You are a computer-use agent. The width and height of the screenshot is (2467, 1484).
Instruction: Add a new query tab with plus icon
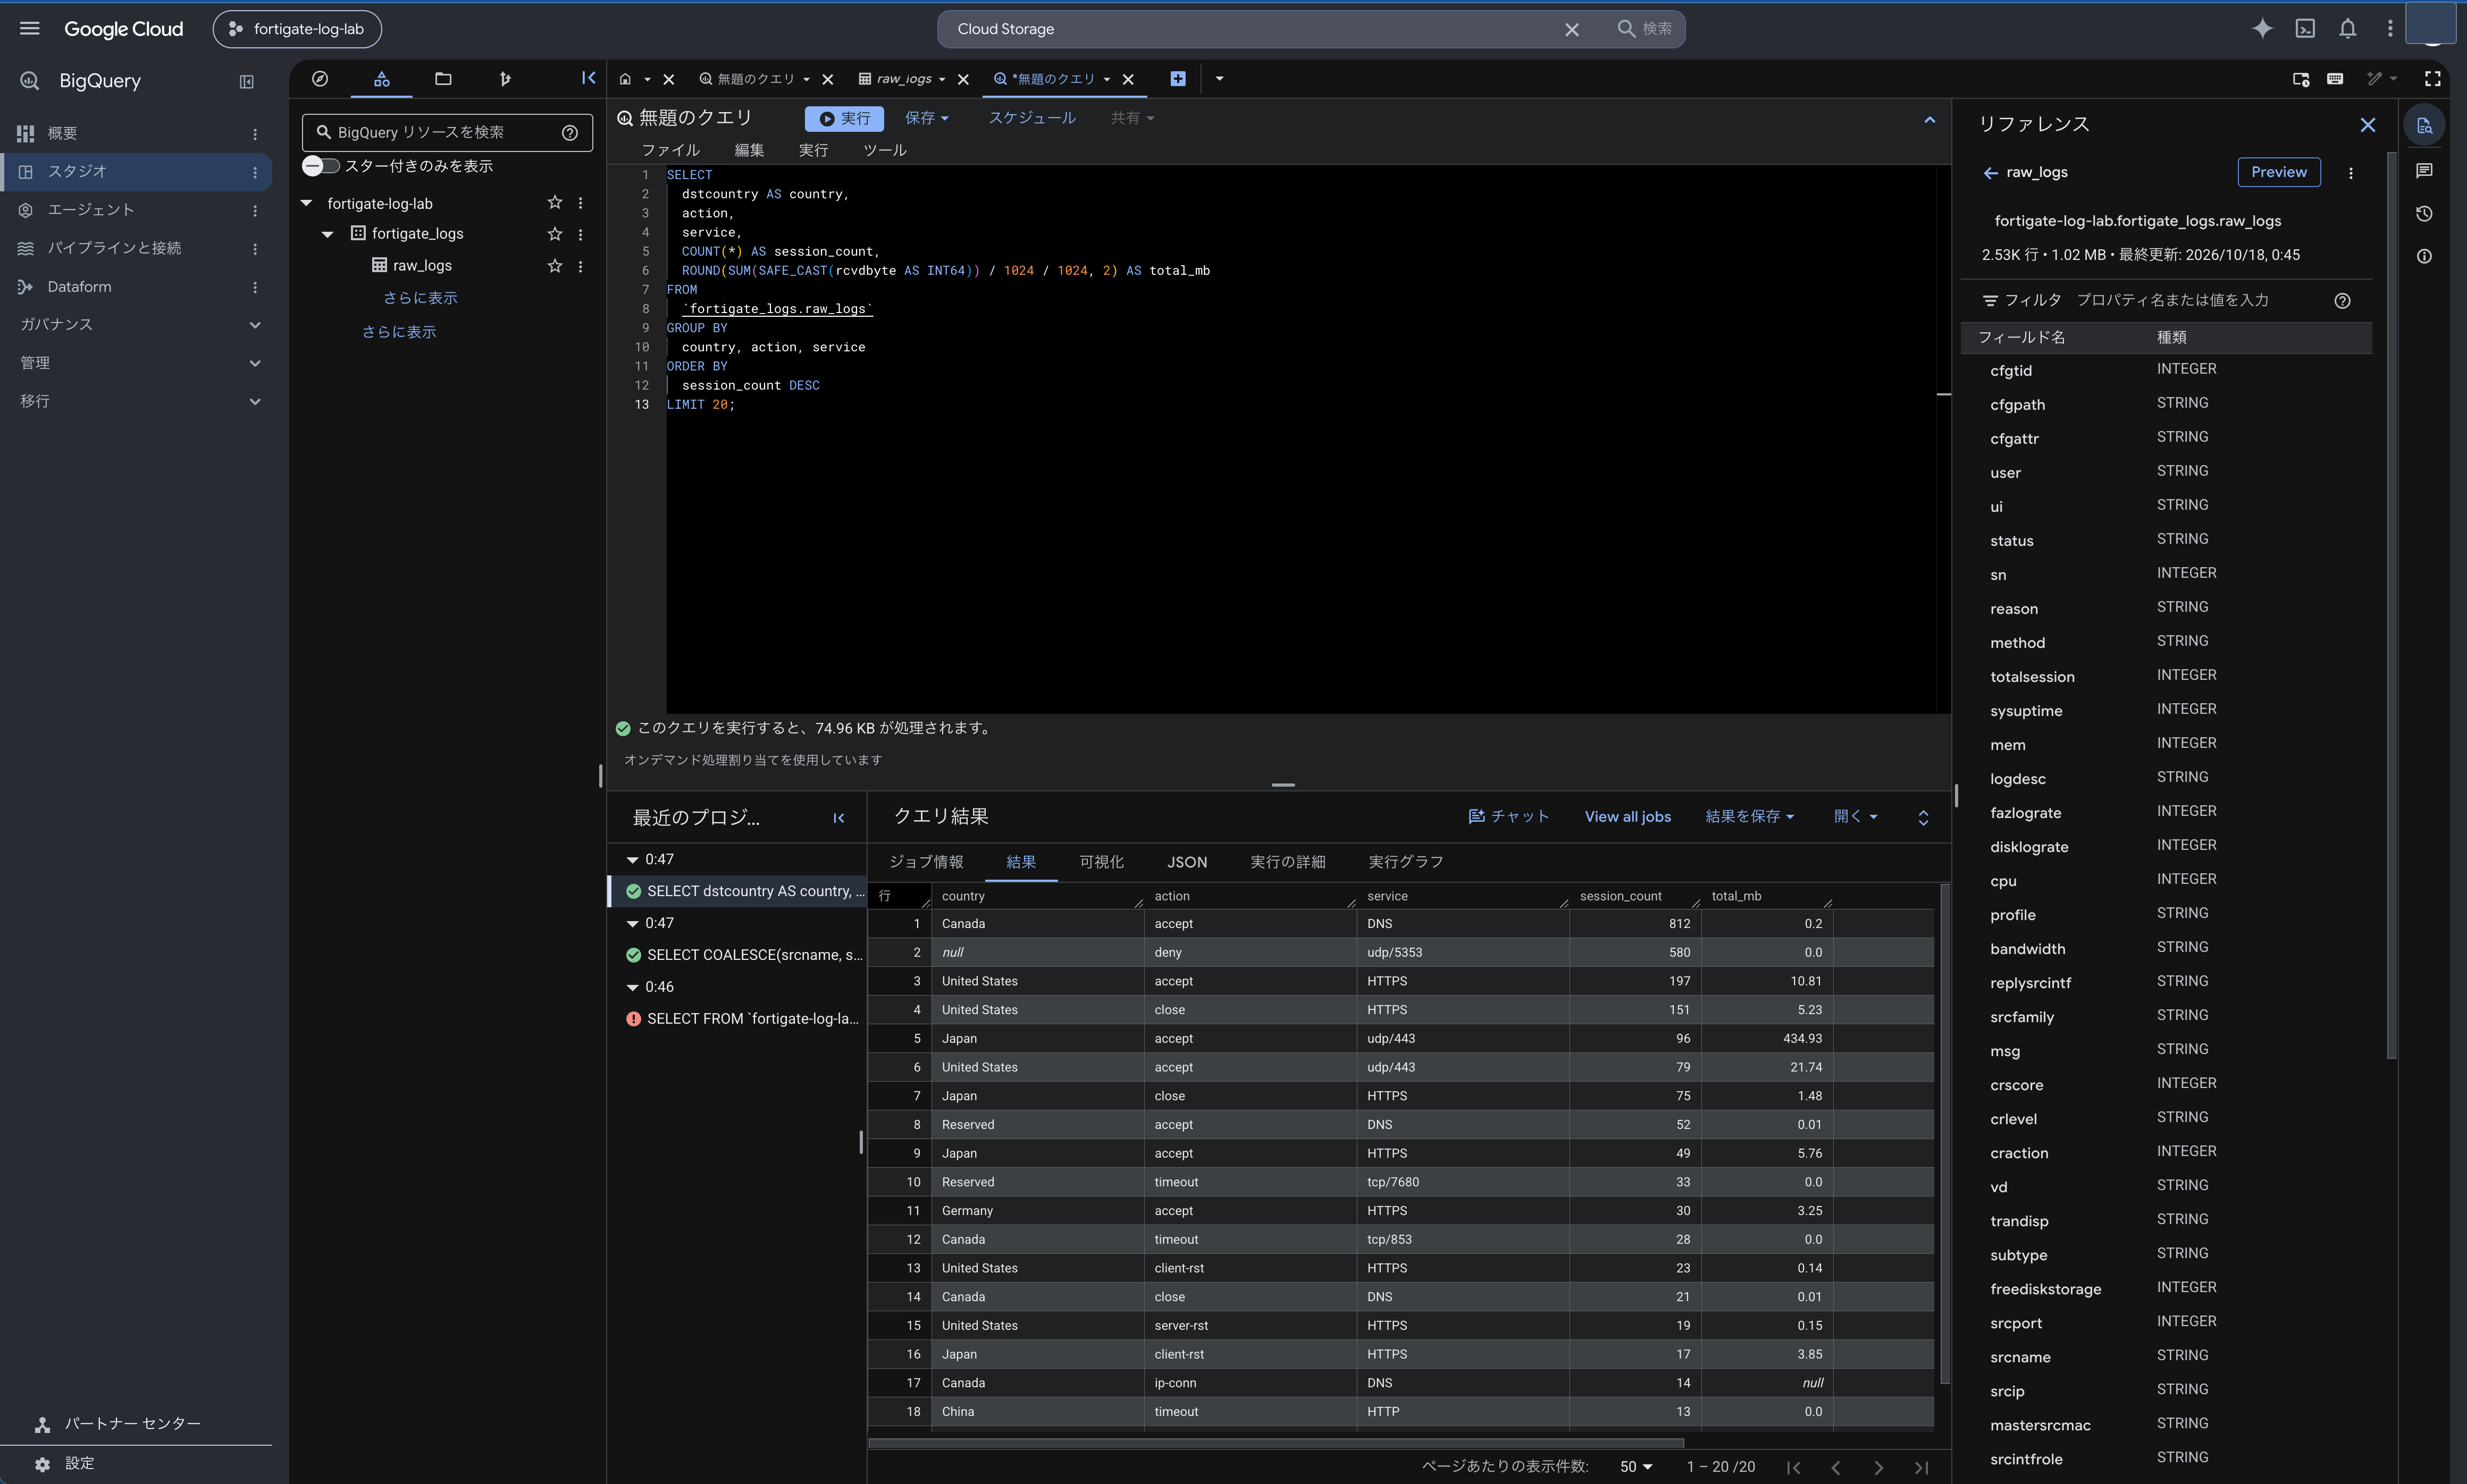[1178, 79]
